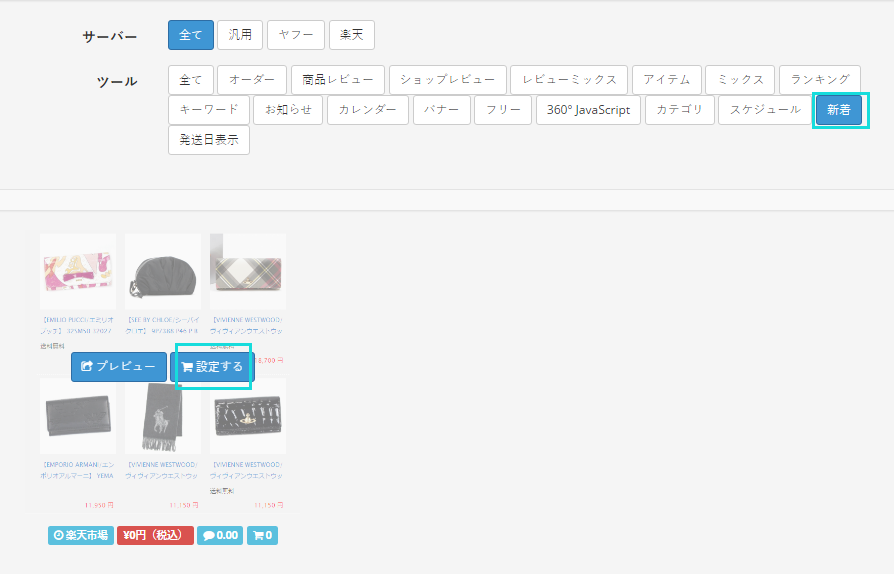Choose the アイテム tool filter
This screenshot has height=574, width=894.
[667, 80]
